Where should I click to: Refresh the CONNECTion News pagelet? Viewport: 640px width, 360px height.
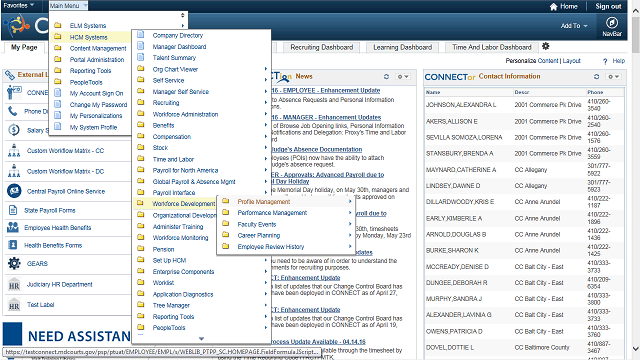click(386, 76)
